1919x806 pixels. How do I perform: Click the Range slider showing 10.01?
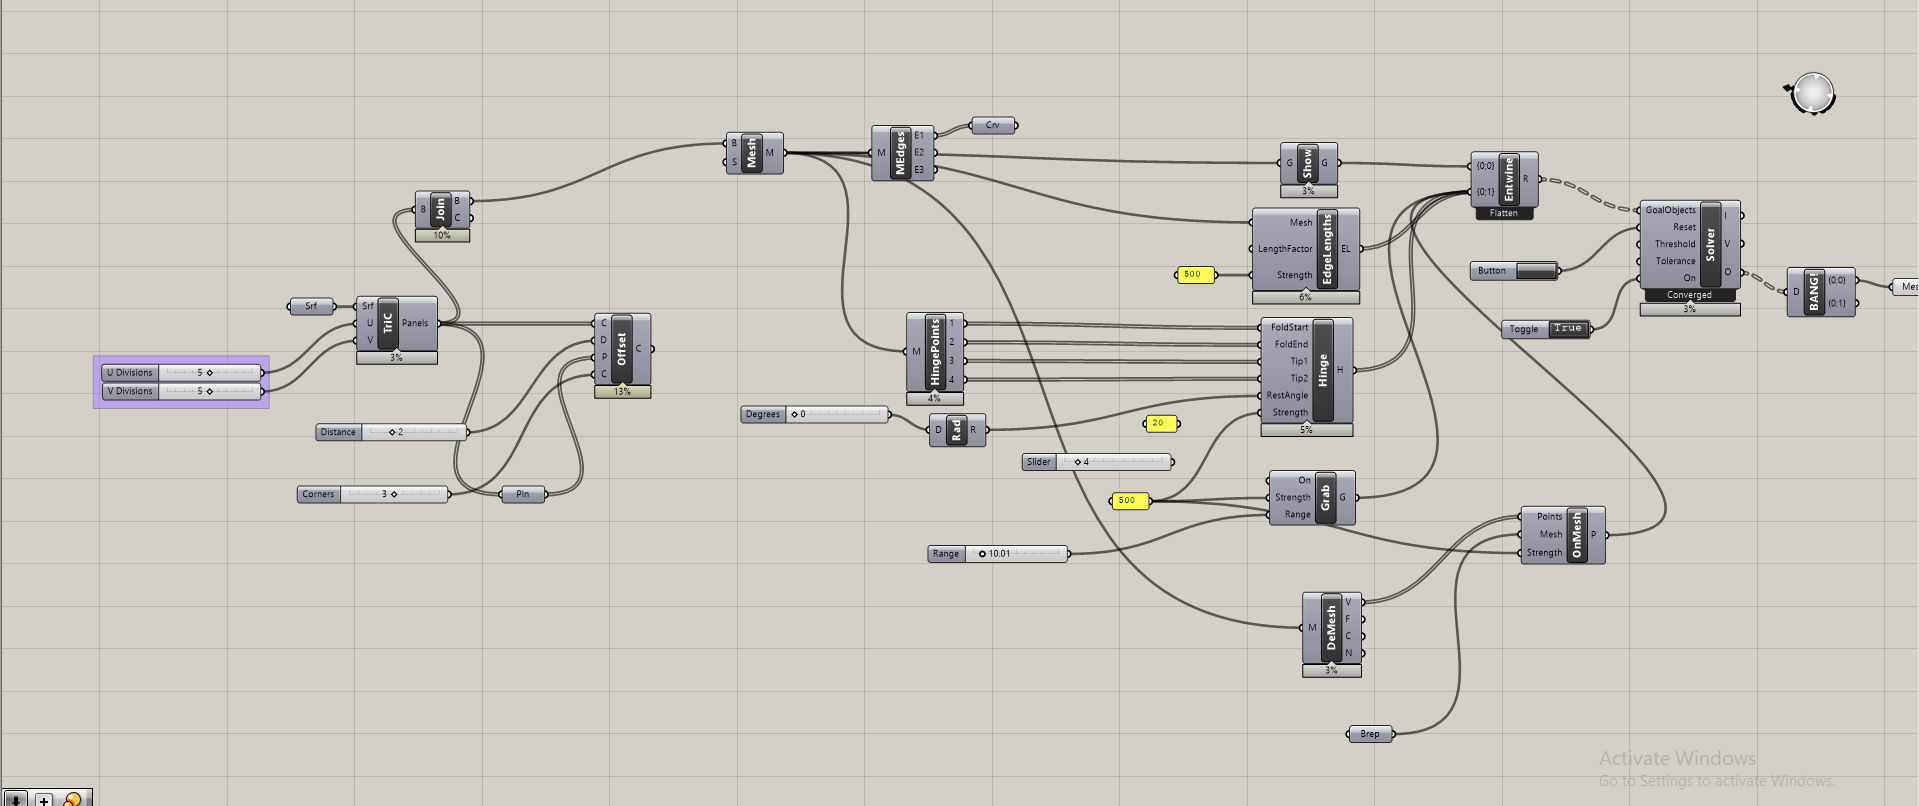pyautogui.click(x=1016, y=554)
